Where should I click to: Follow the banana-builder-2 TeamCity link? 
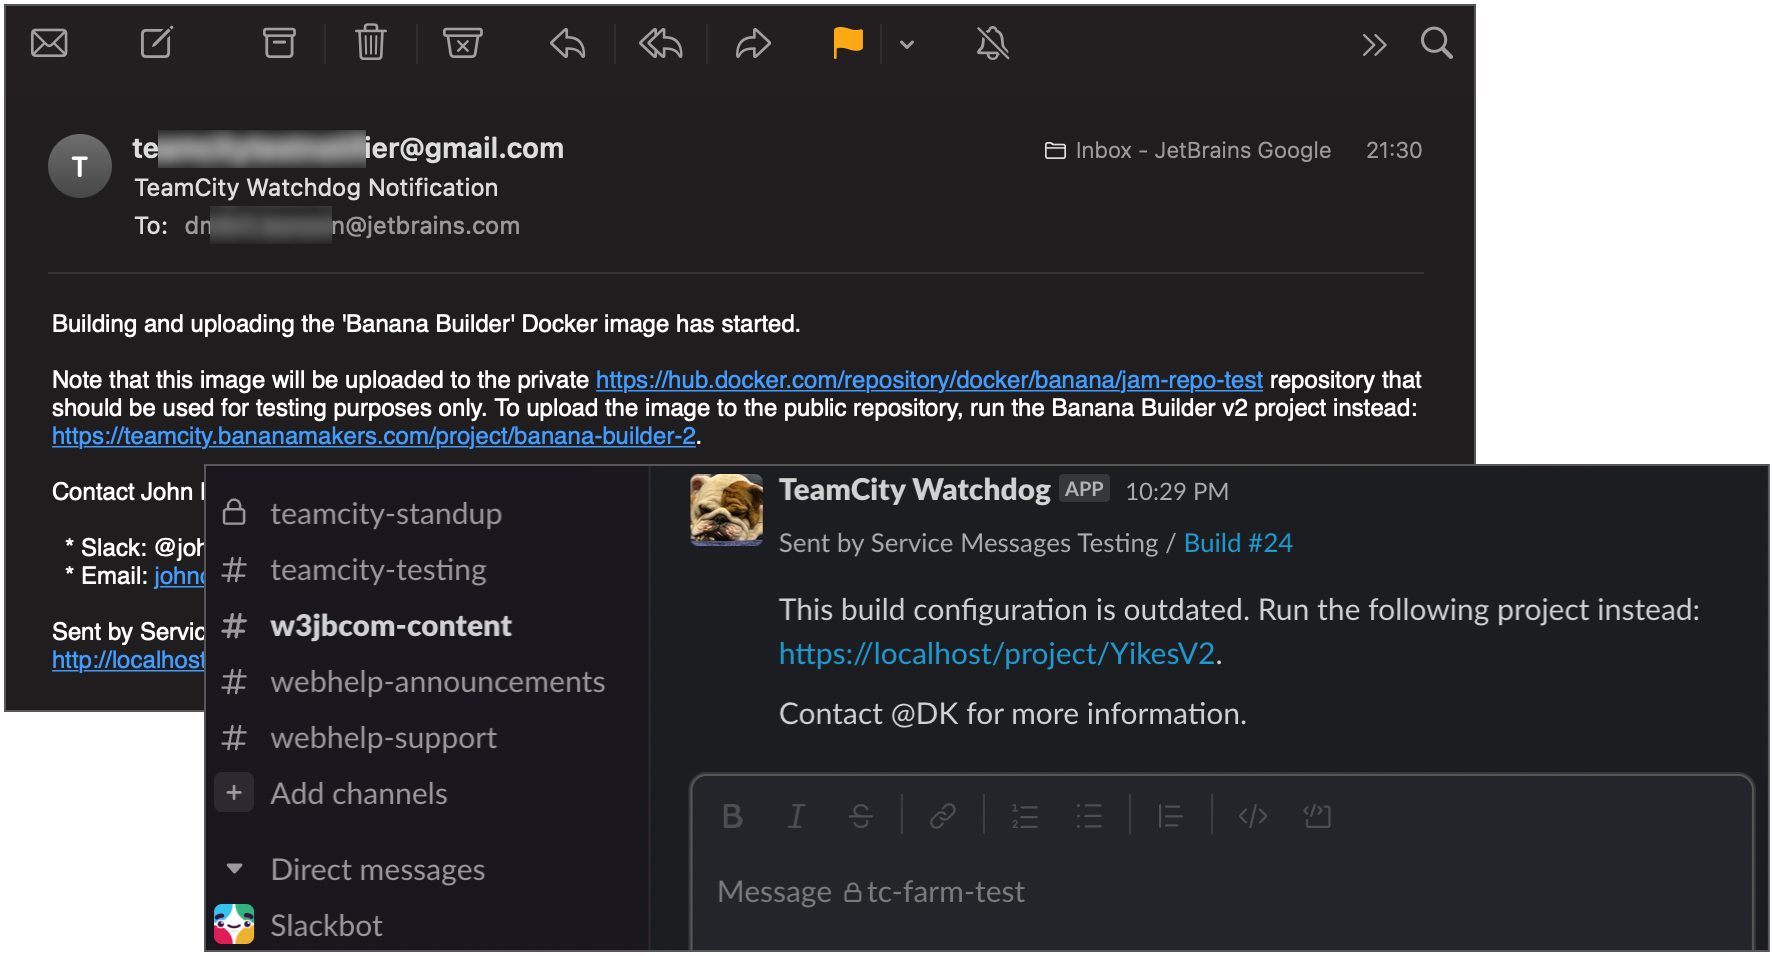373,436
